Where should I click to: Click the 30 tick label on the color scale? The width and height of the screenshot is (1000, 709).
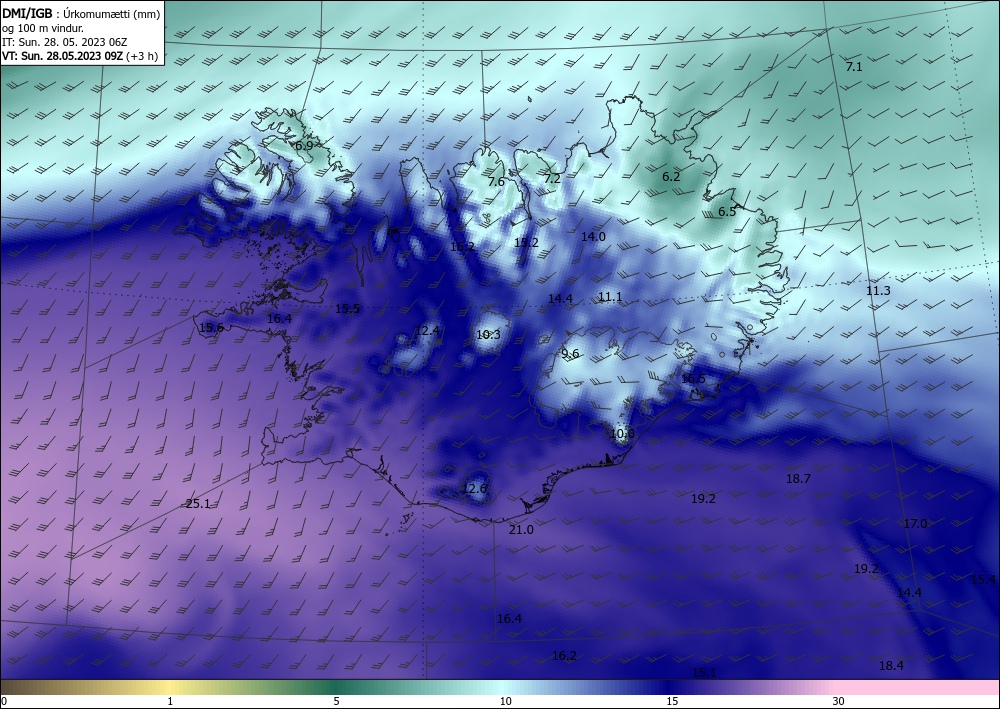coord(839,701)
